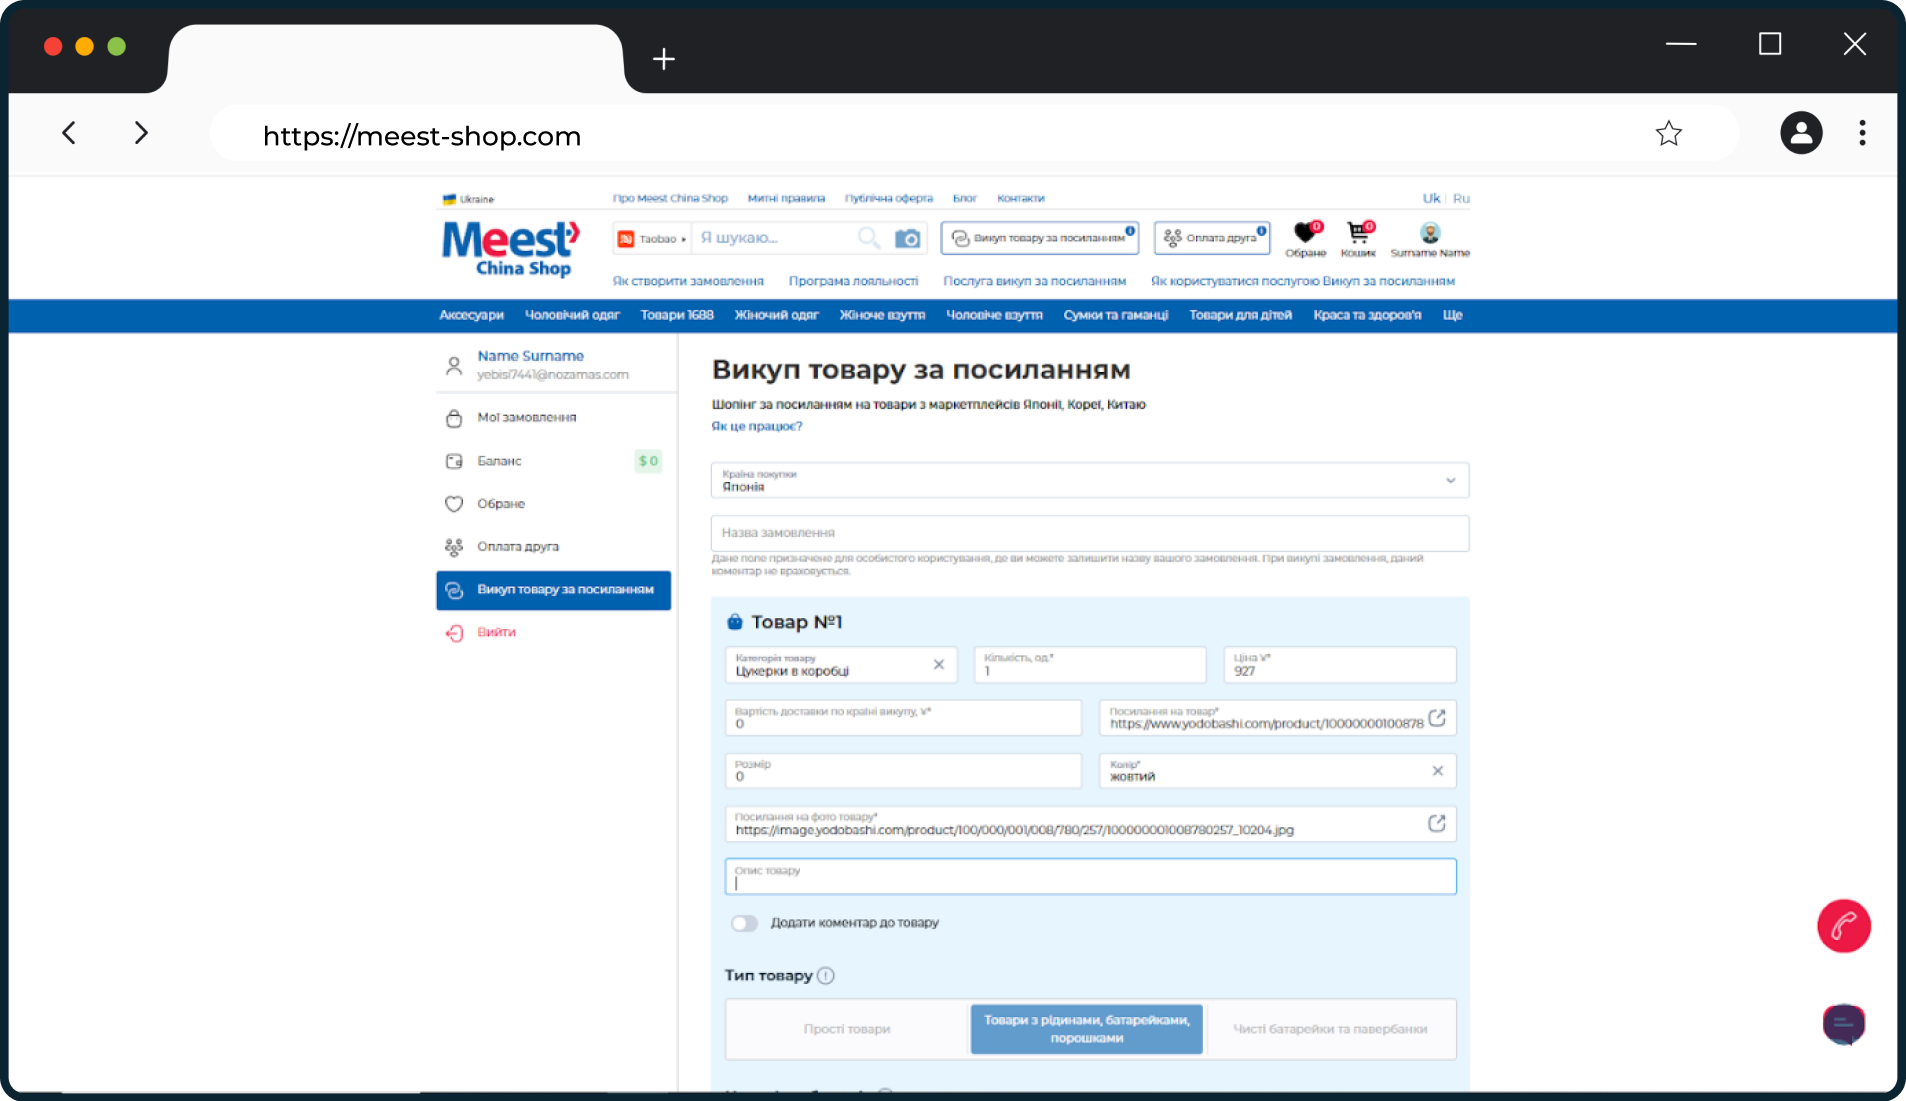Open the Товари для дітей category
1906x1101 pixels.
click(1240, 315)
